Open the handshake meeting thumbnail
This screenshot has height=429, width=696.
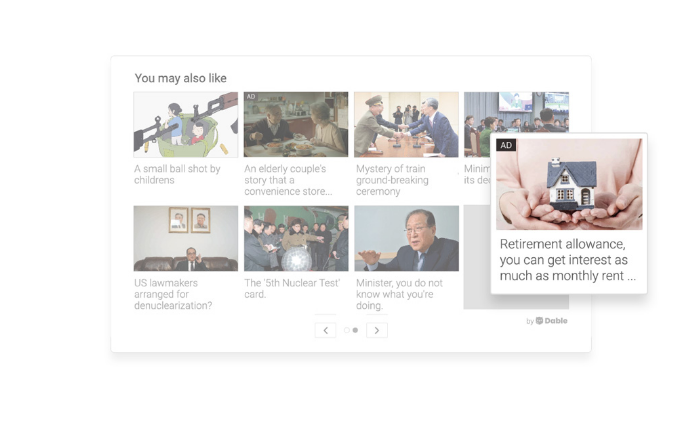[406, 125]
